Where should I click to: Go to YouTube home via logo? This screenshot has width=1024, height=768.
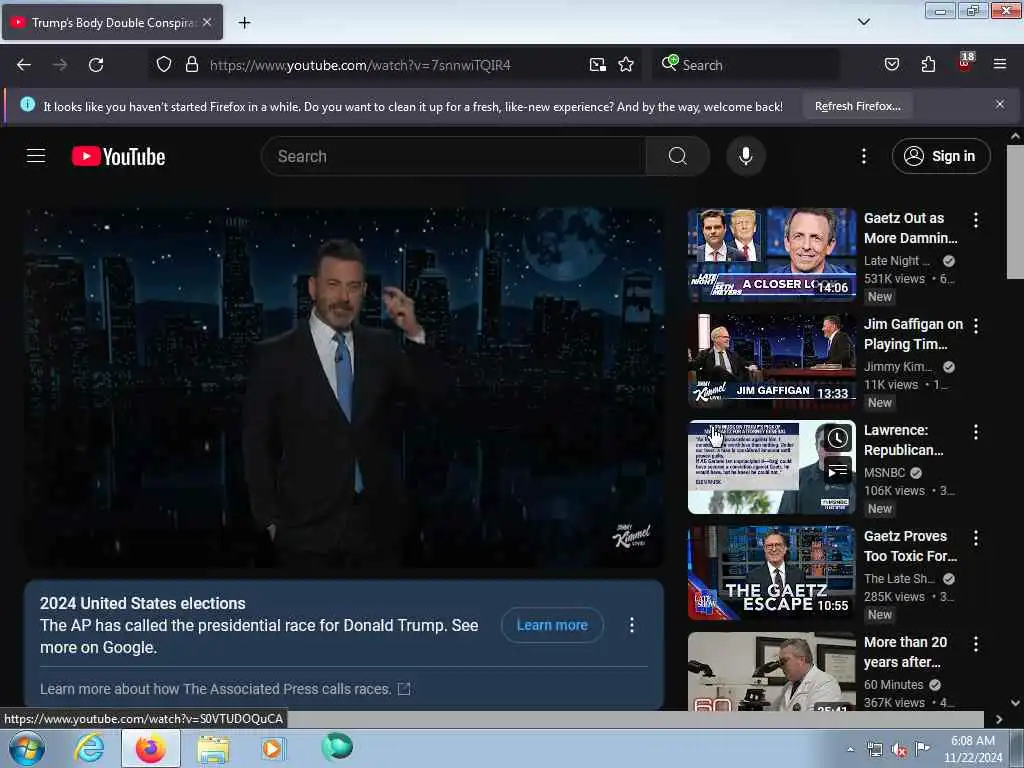click(x=118, y=157)
